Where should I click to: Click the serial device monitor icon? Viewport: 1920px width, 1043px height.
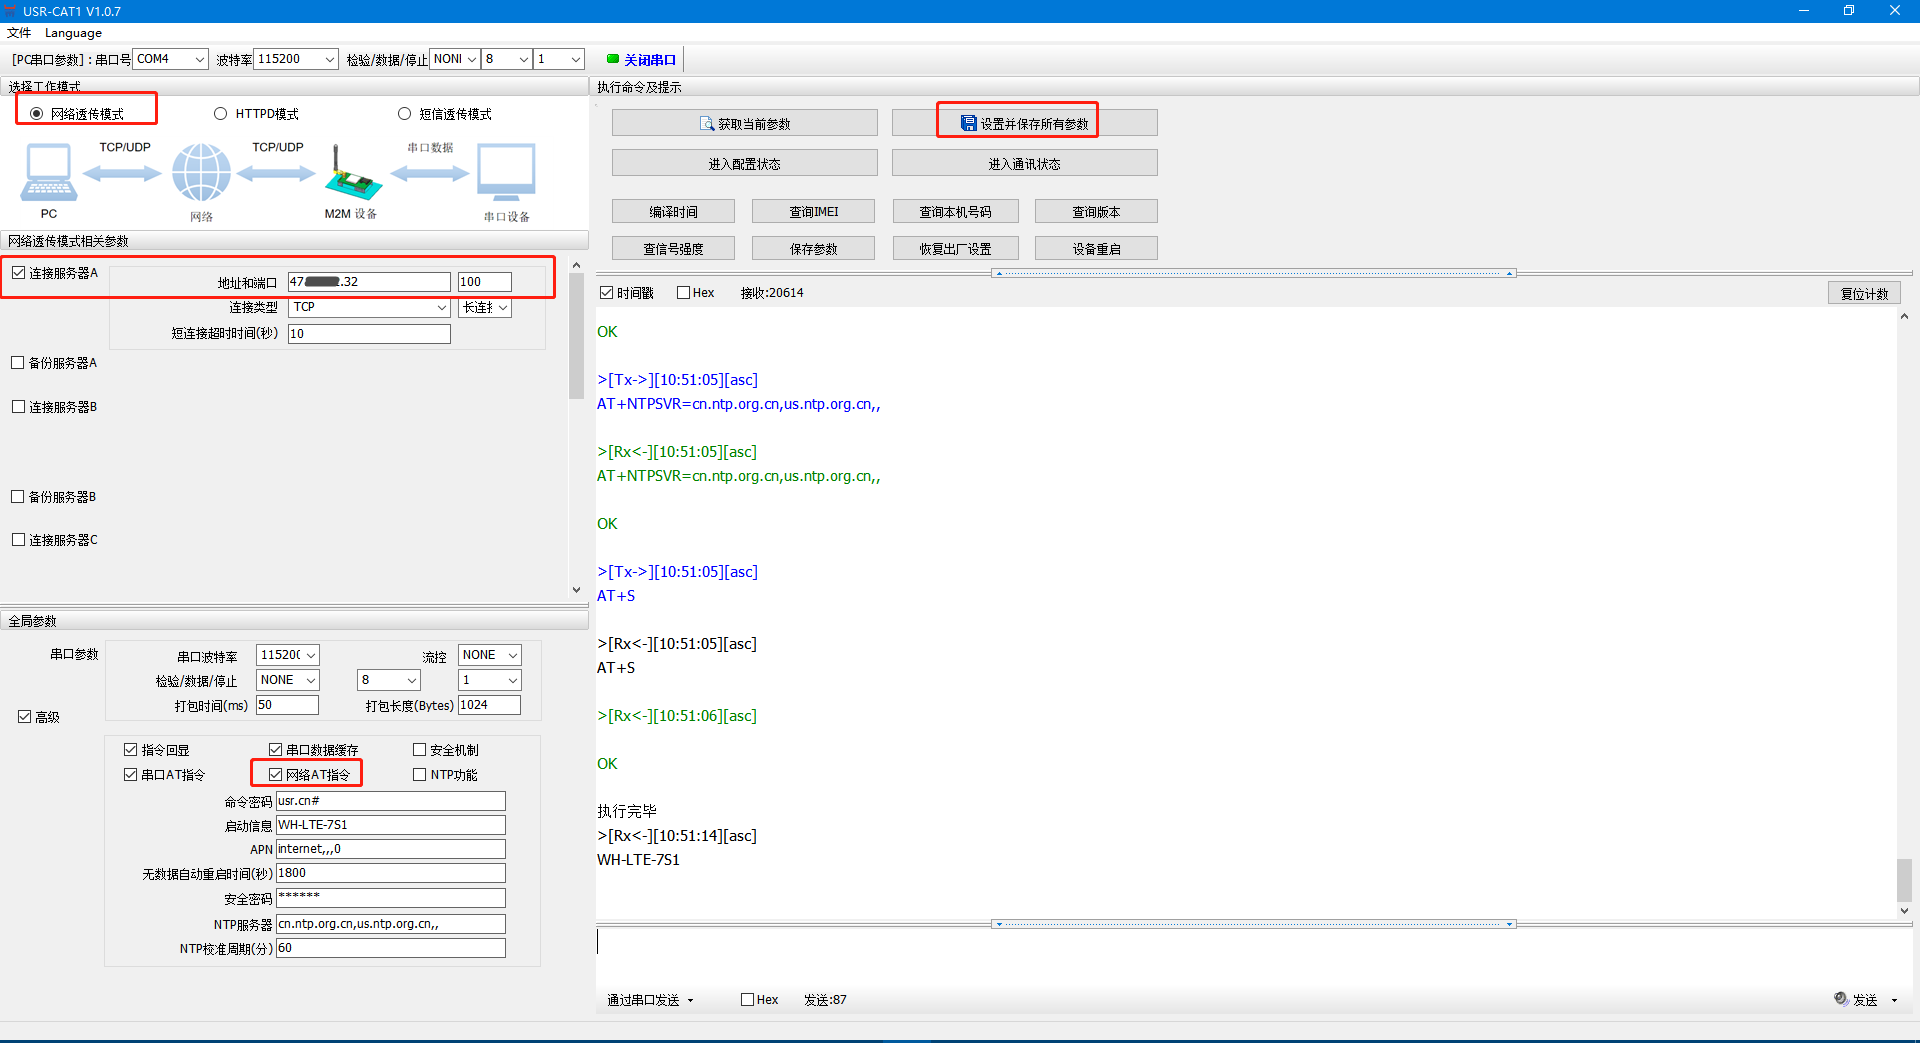click(506, 173)
